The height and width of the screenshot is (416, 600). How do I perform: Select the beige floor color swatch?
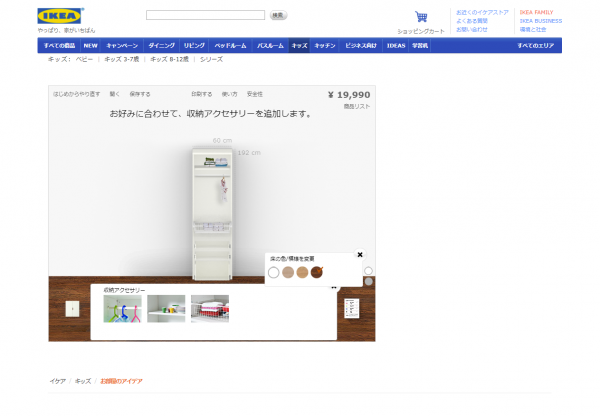288,272
